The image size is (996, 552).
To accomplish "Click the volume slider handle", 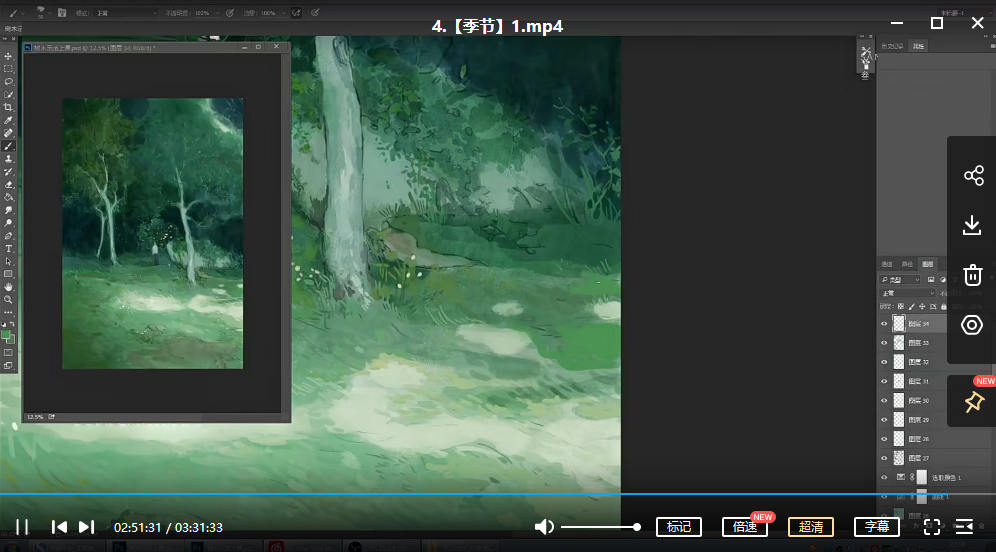I will coord(637,527).
